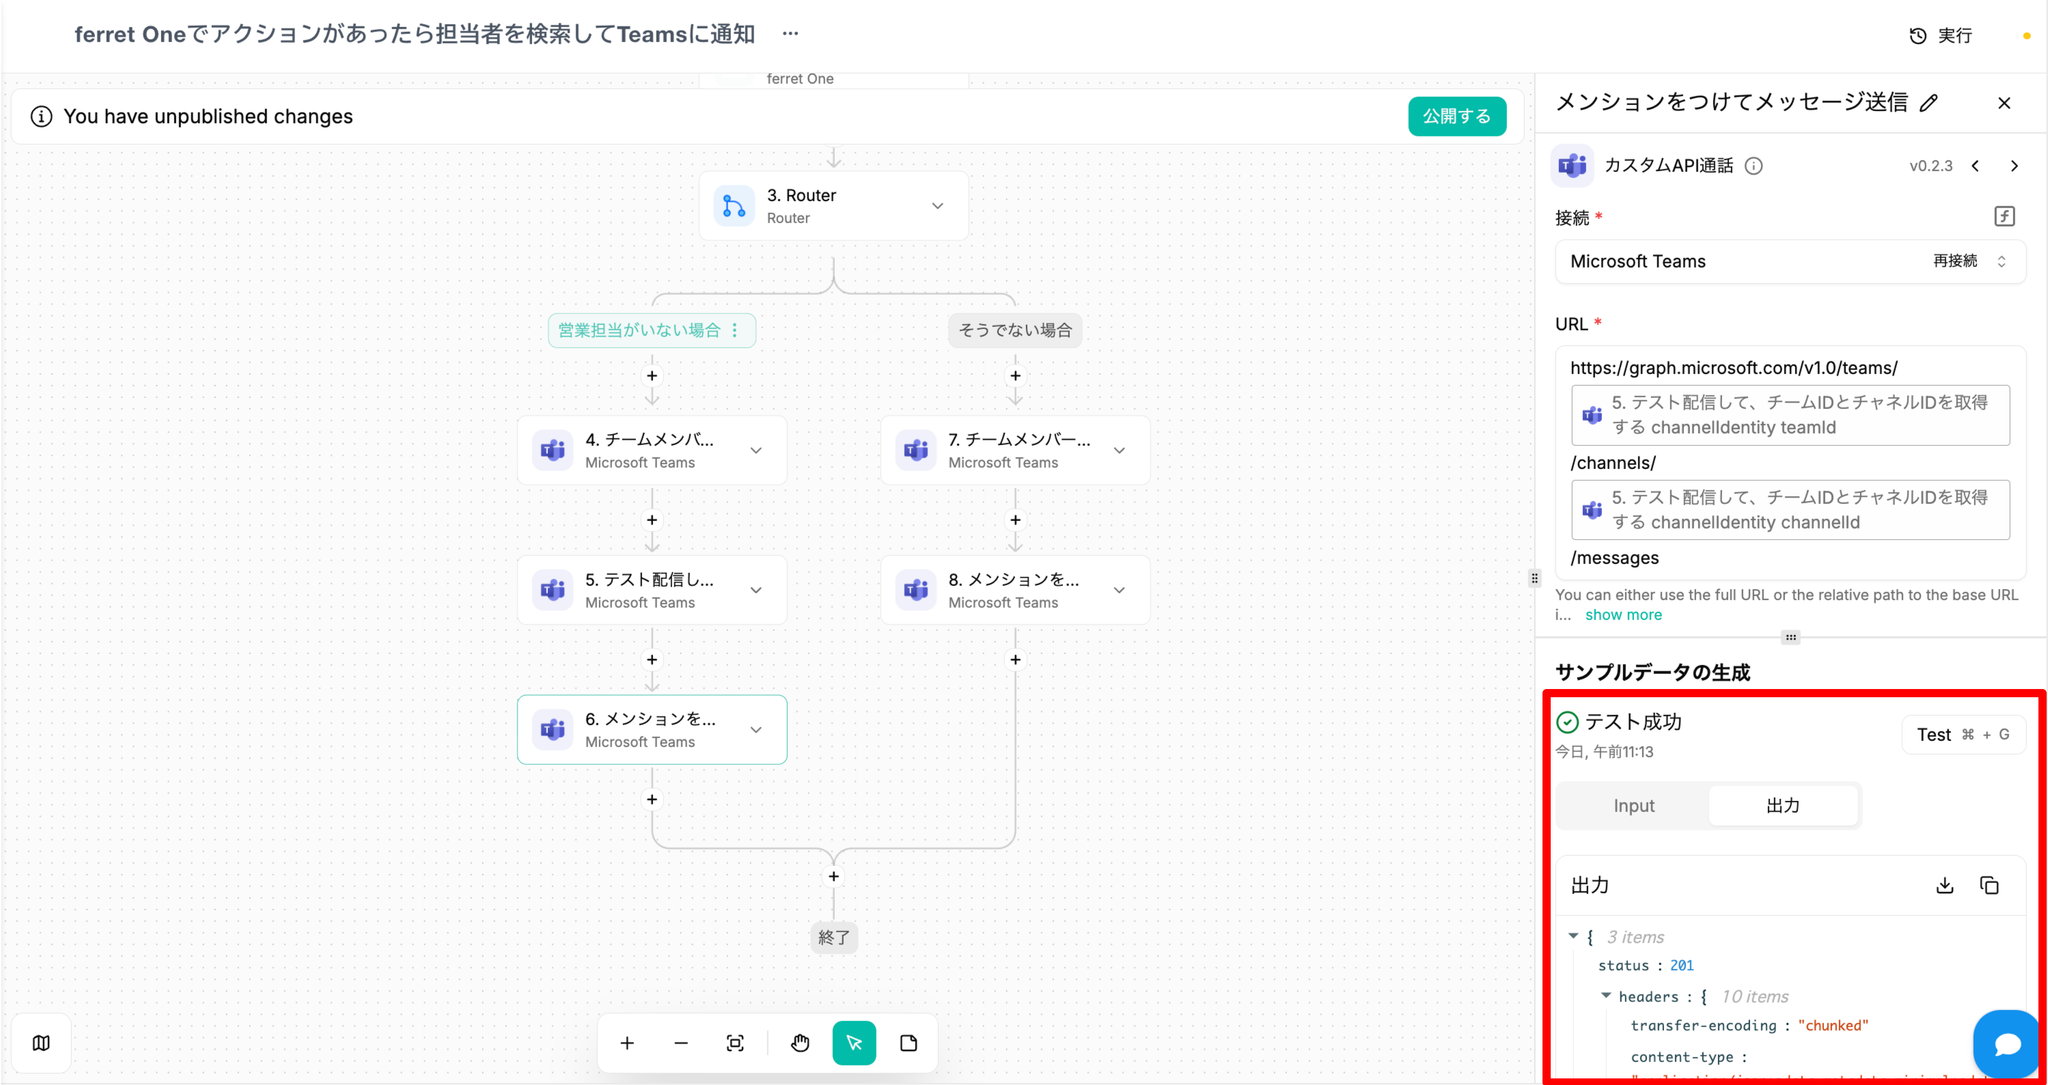Toggle dynamic value for connection field

click(x=2004, y=216)
